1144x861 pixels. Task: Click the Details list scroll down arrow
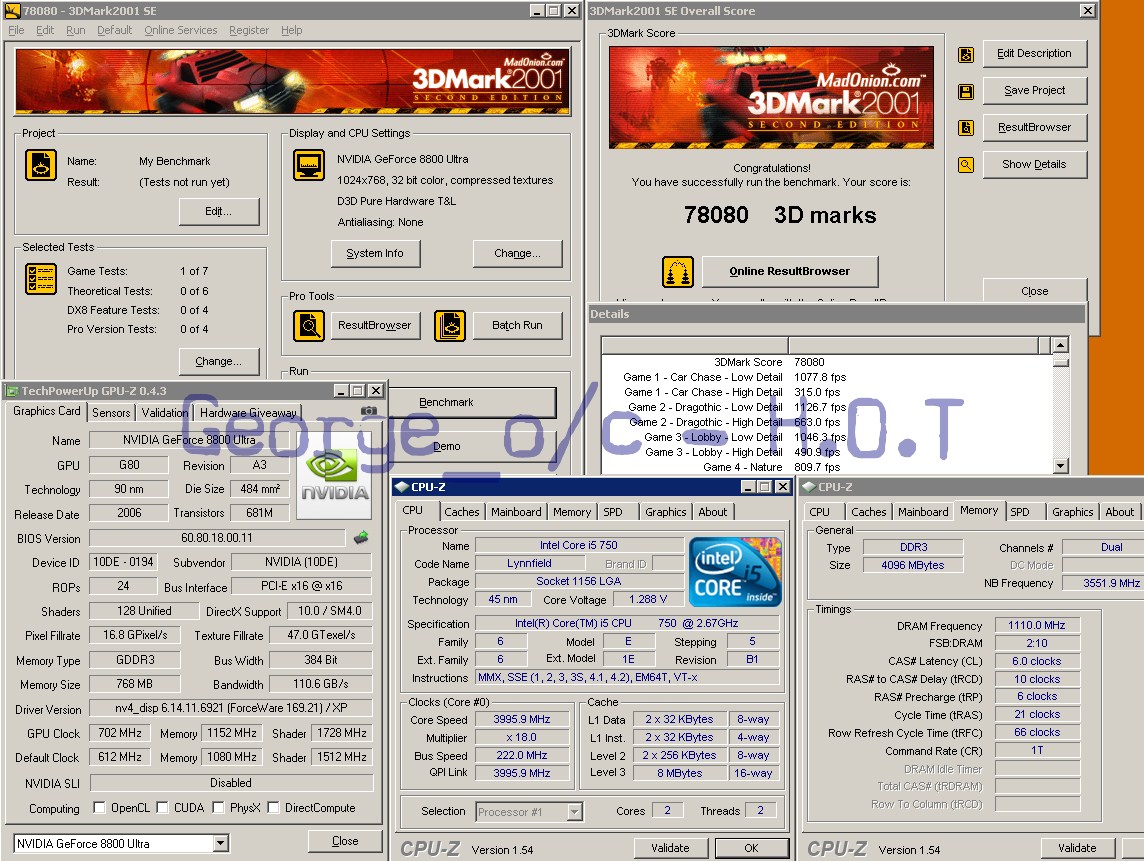1061,466
